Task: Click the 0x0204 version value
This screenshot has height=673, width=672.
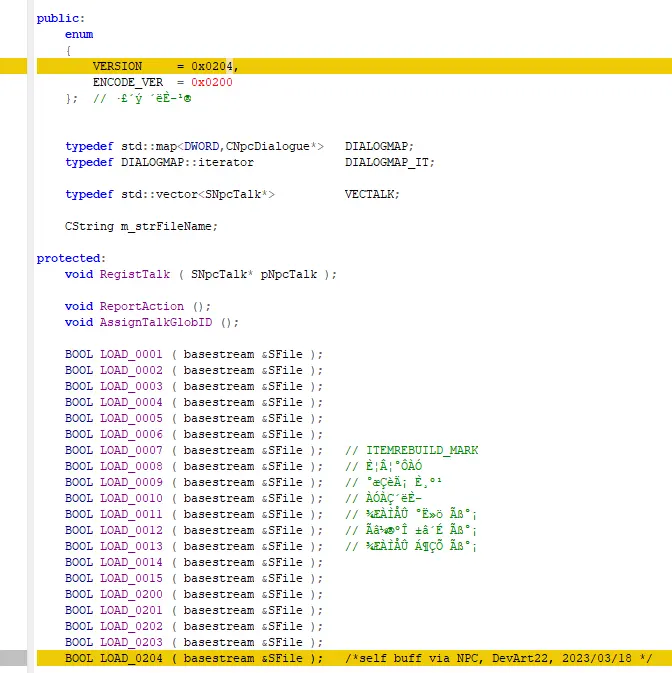Action: pyautogui.click(x=212, y=66)
